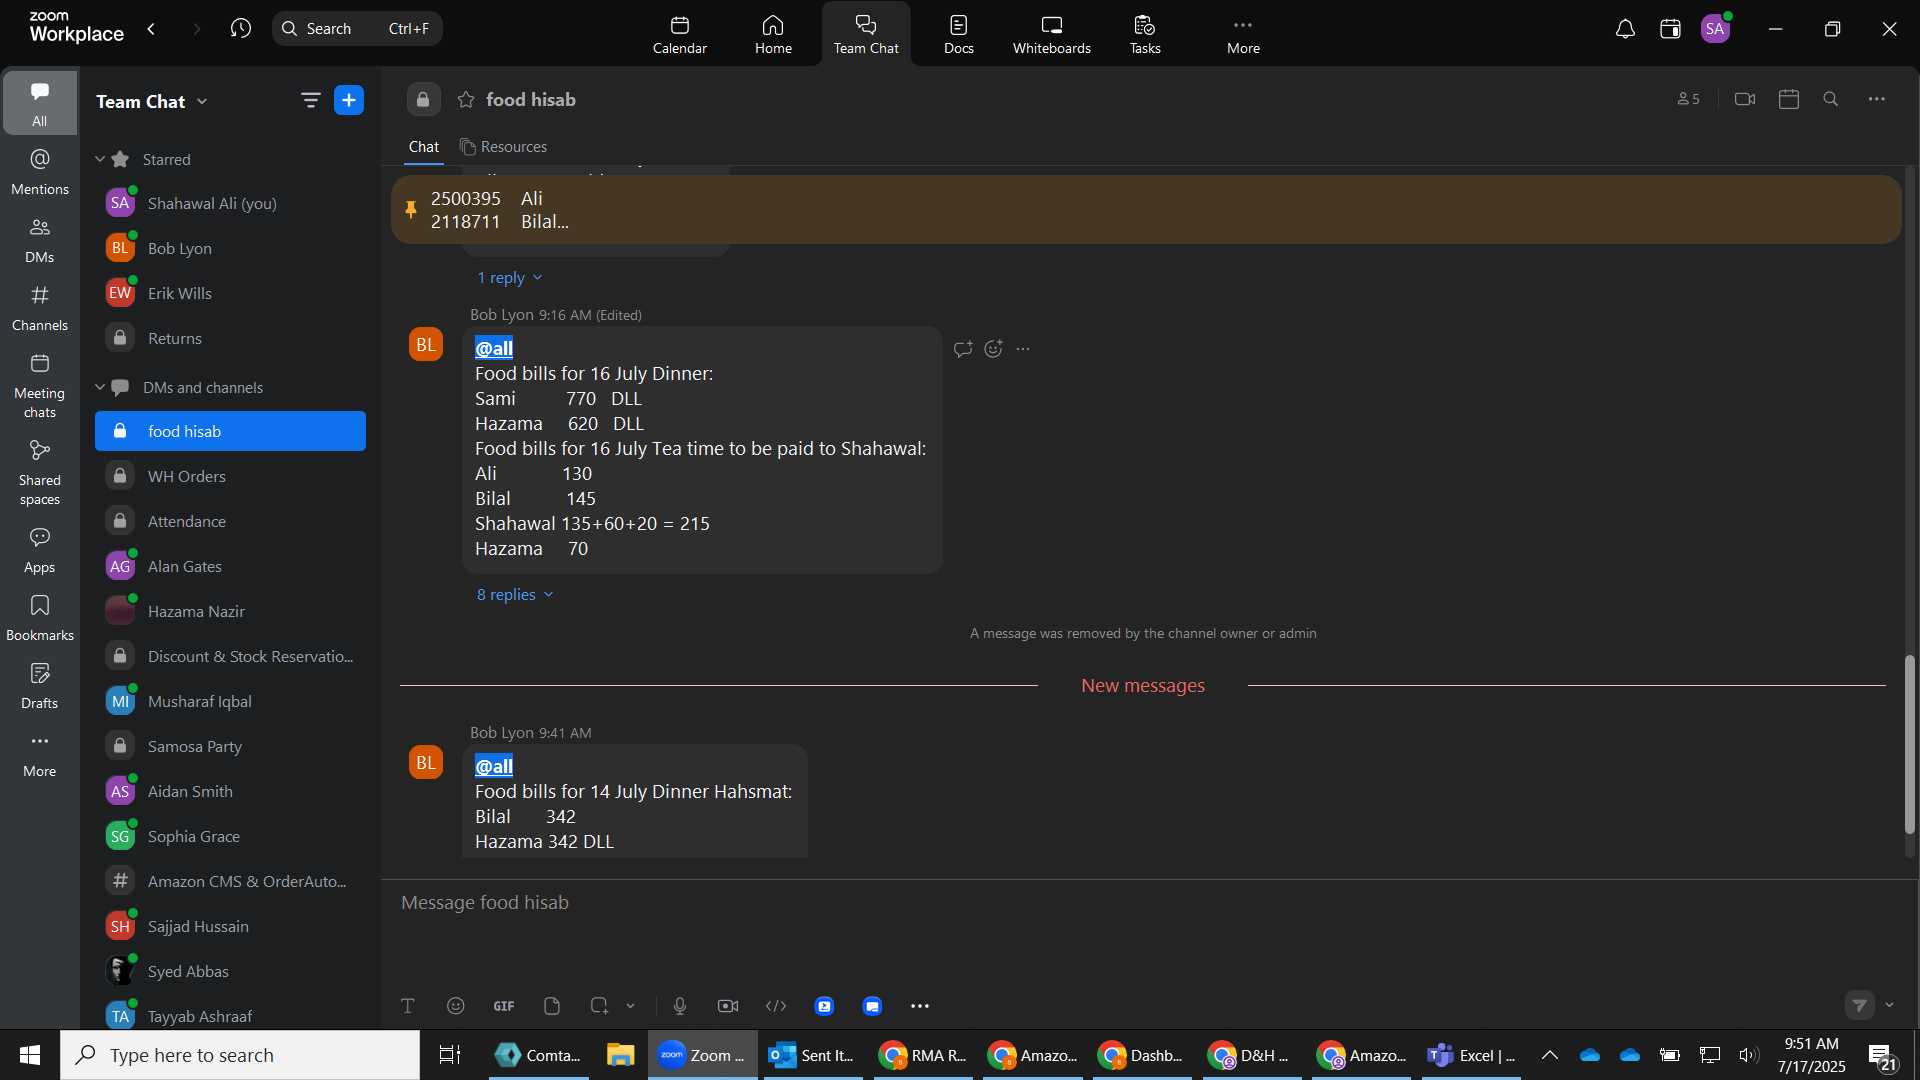Go to the Home tab
This screenshot has width=1920, height=1080.
pyautogui.click(x=773, y=34)
